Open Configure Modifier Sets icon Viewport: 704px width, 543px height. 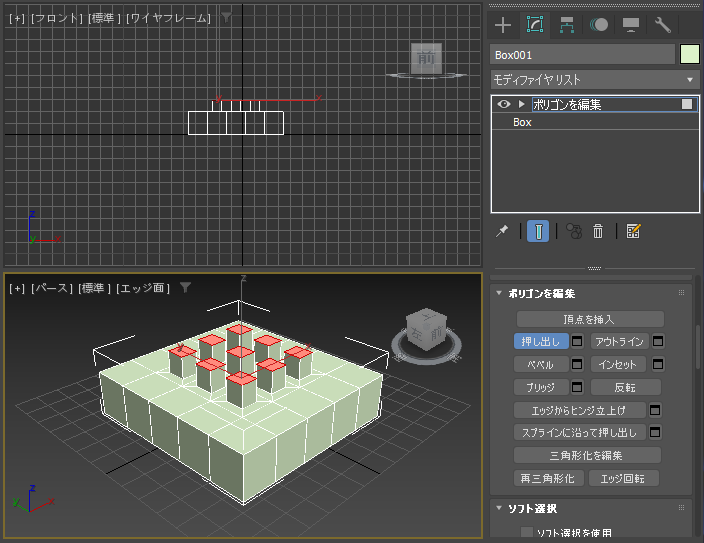click(x=633, y=231)
